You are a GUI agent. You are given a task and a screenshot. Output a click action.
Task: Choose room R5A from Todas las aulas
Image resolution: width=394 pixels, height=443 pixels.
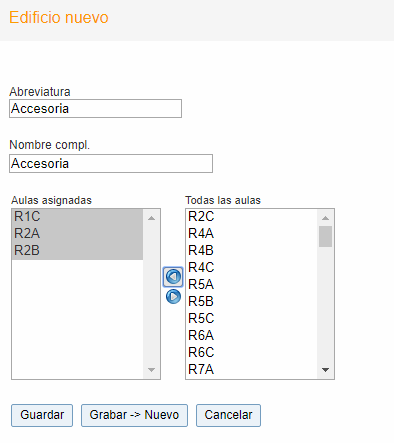252,285
